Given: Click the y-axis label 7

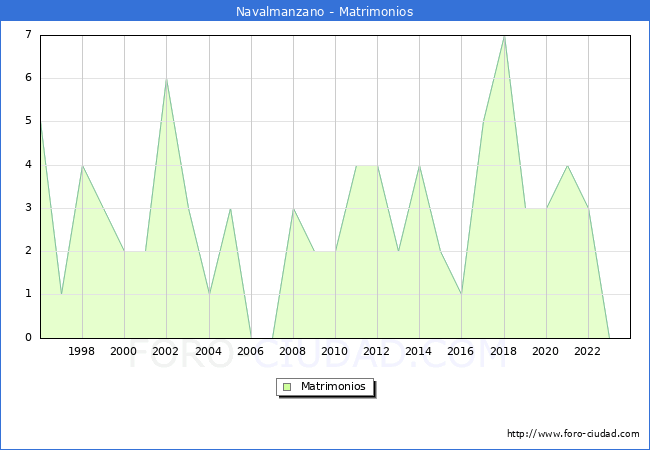Looking at the screenshot, I should coord(28,35).
